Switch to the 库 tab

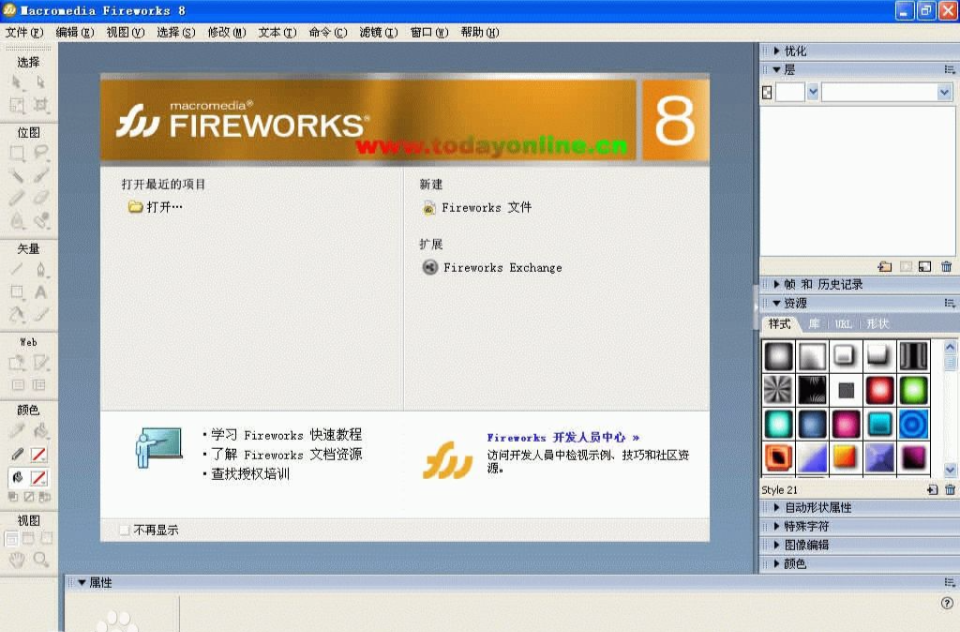(814, 324)
